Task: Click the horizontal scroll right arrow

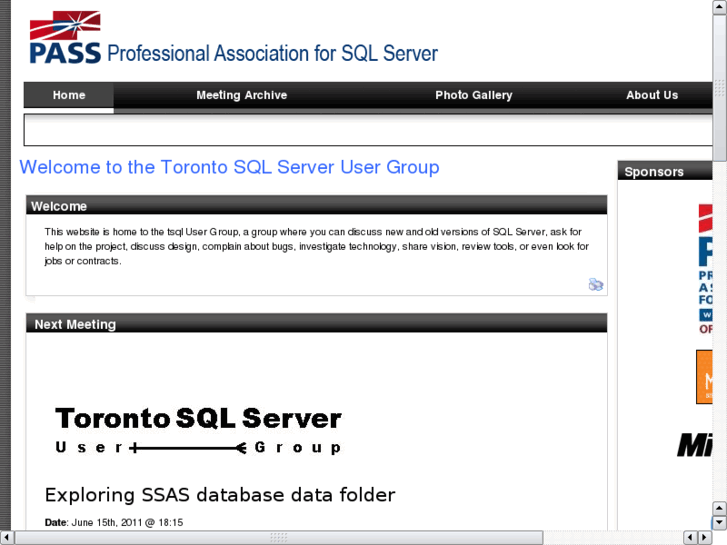Action: tap(704, 538)
